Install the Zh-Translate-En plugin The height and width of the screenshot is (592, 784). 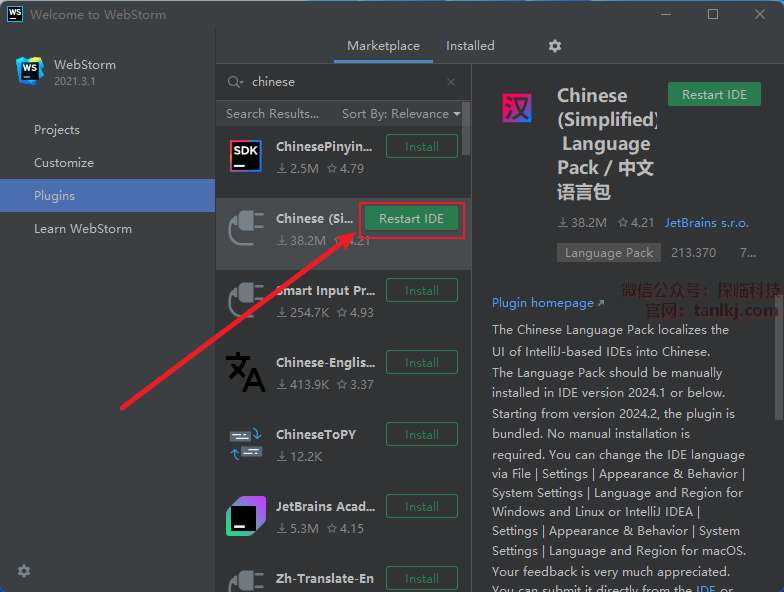pyautogui.click(x=422, y=578)
